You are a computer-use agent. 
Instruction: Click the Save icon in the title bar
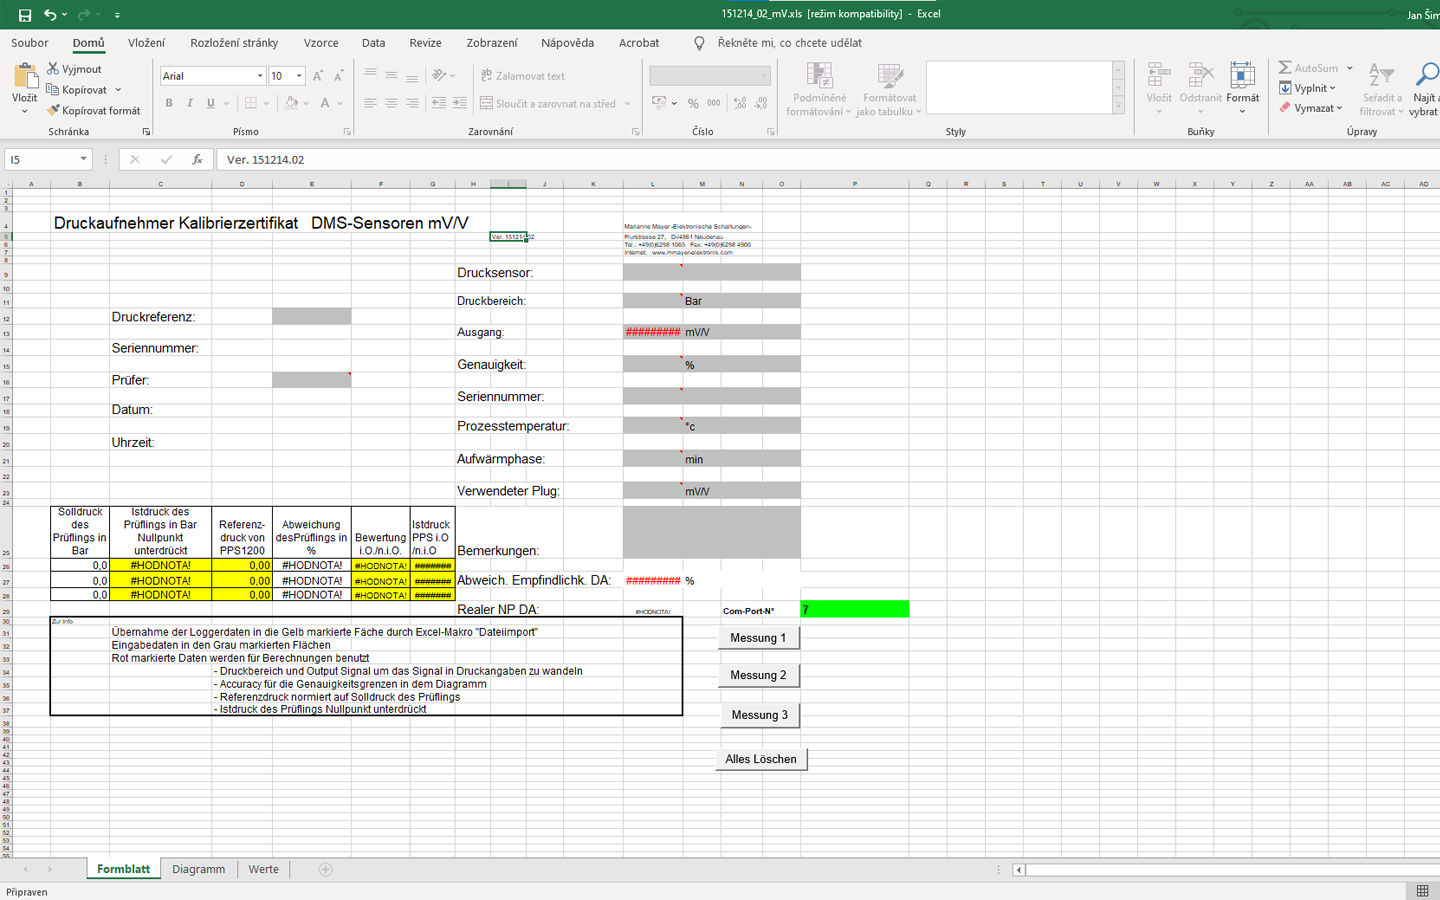pos(25,15)
